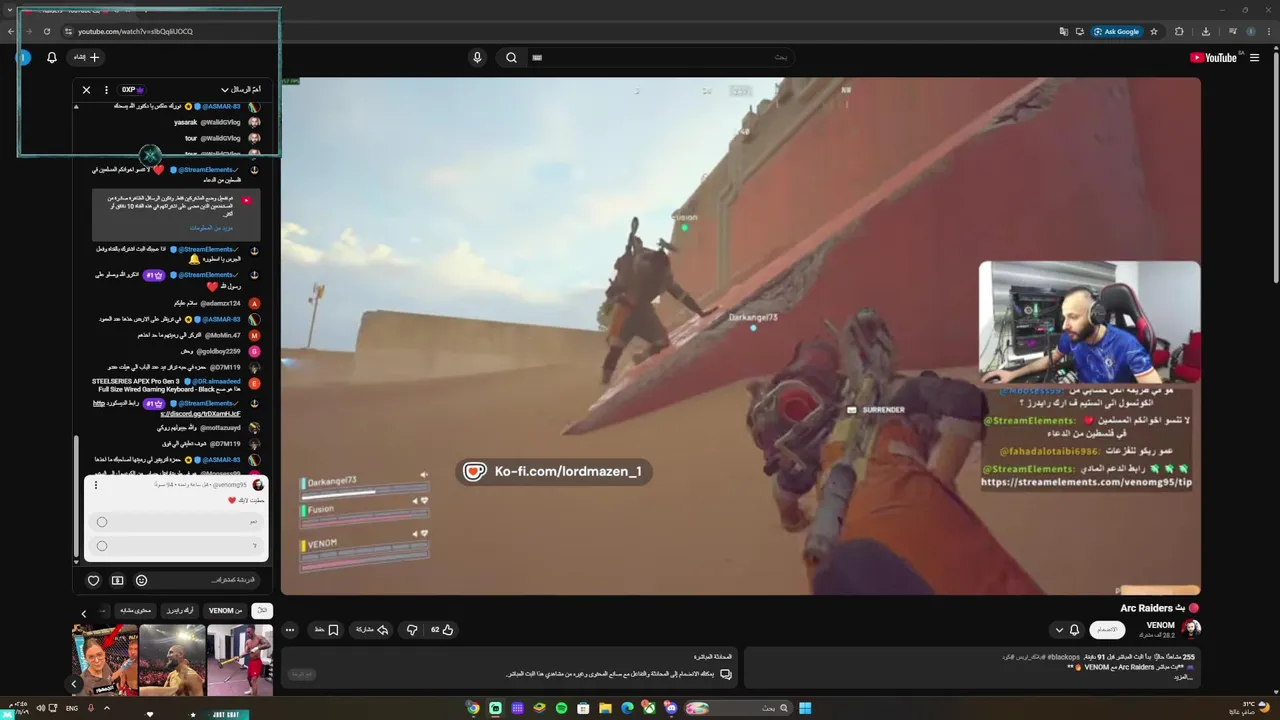1280x720 pixels.
Task: Expand the top messages chat dropdown
Action: (x=239, y=90)
